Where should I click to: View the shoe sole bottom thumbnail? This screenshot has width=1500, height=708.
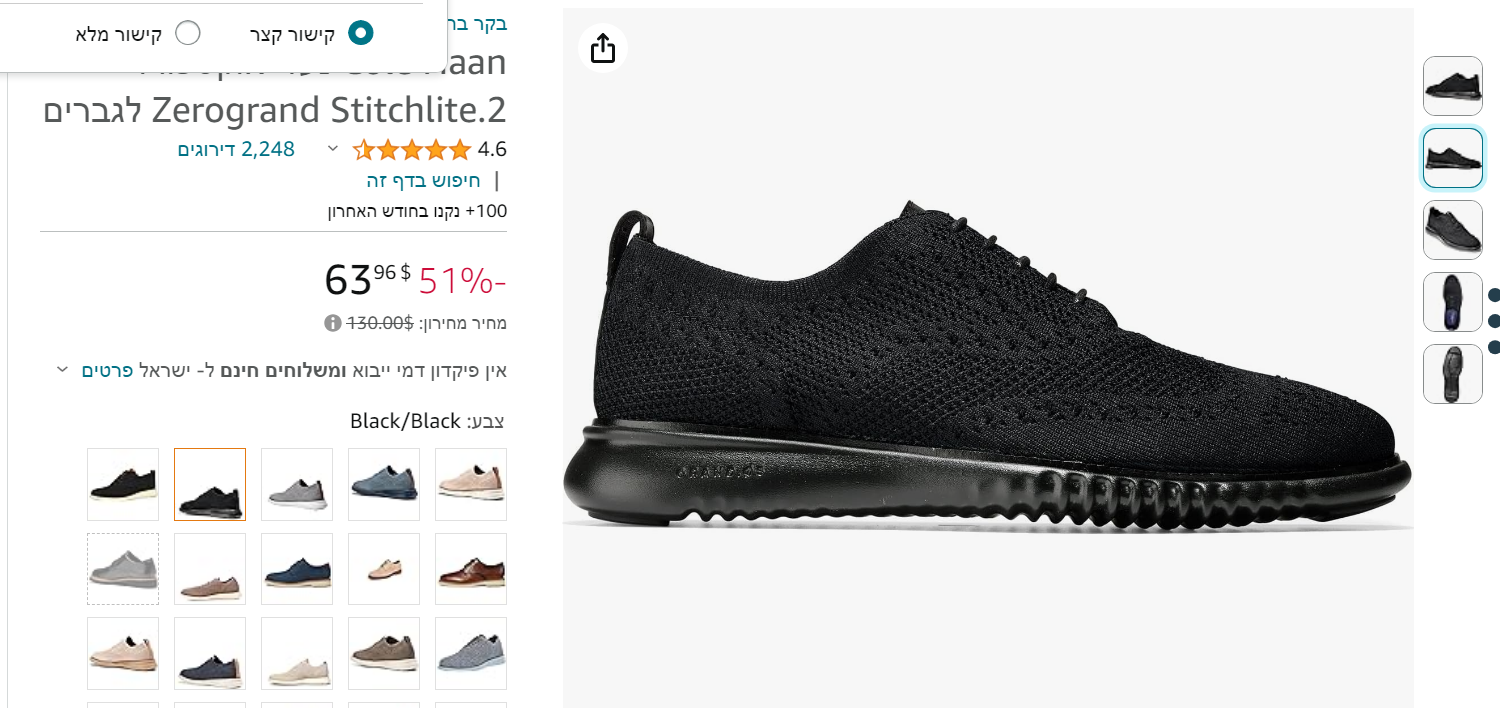[1453, 374]
